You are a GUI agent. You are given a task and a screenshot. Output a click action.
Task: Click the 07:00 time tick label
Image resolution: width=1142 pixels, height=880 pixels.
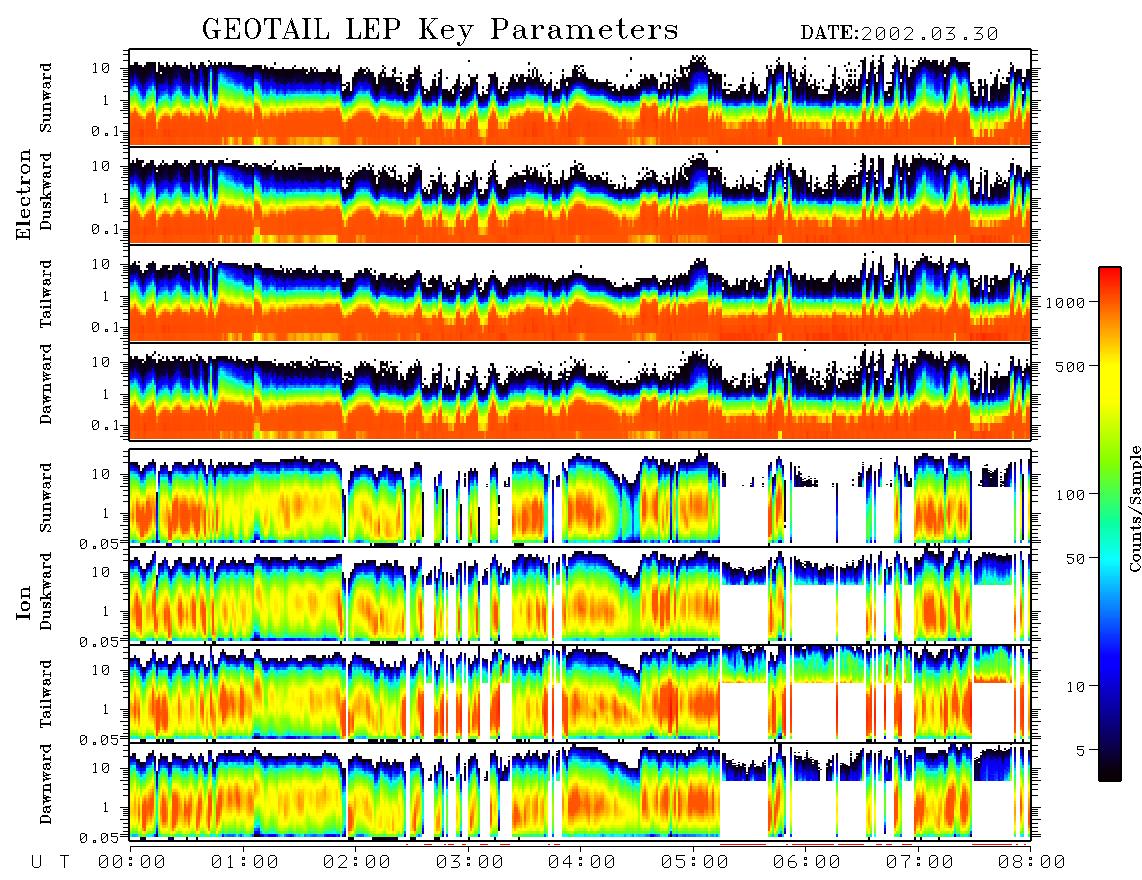point(919,863)
